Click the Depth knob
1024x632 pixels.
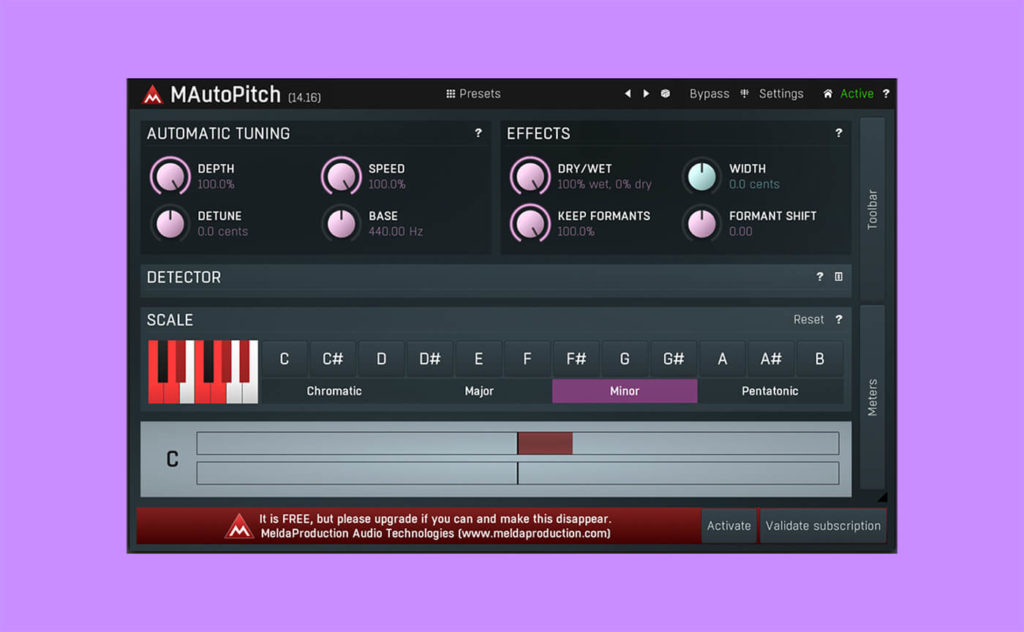[170, 176]
